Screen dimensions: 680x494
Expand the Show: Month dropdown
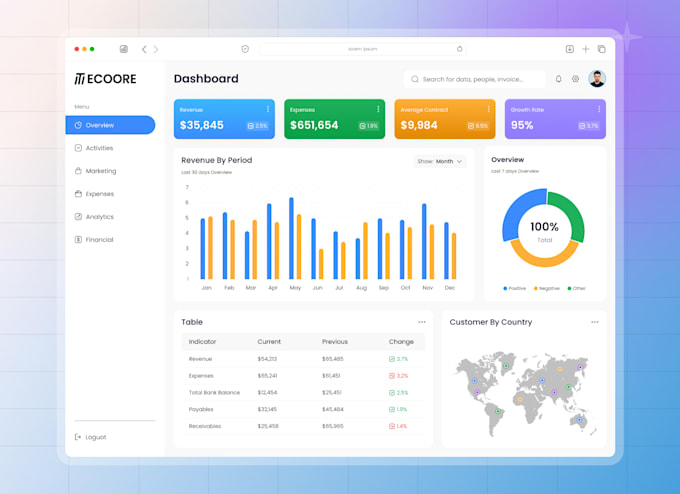click(440, 161)
